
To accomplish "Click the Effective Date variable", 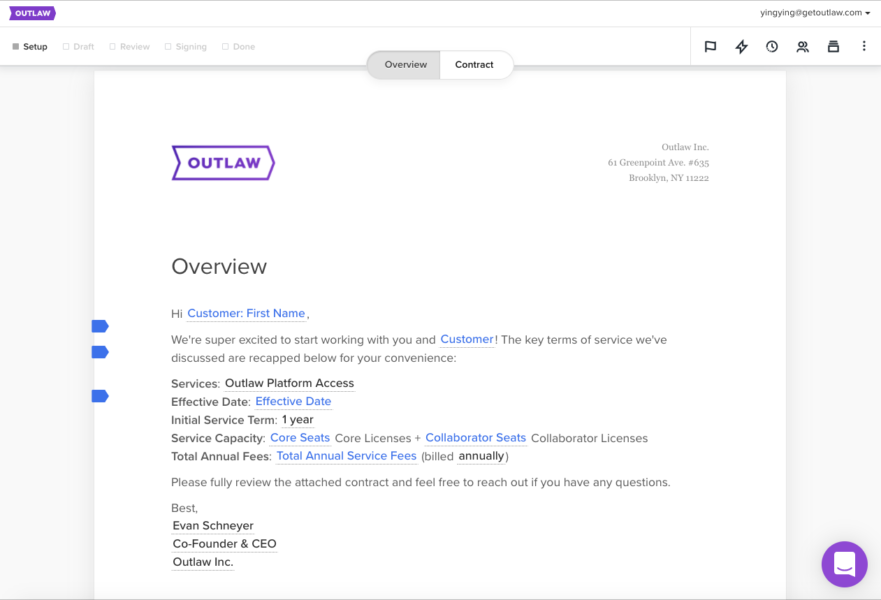I will pyautogui.click(x=293, y=402).
